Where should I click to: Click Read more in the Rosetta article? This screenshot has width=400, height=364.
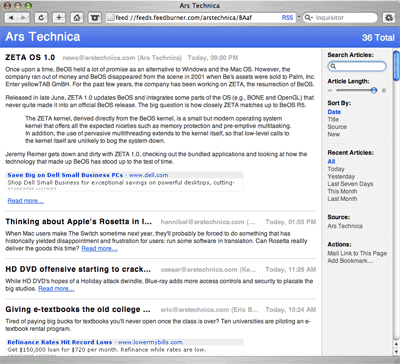point(99,248)
